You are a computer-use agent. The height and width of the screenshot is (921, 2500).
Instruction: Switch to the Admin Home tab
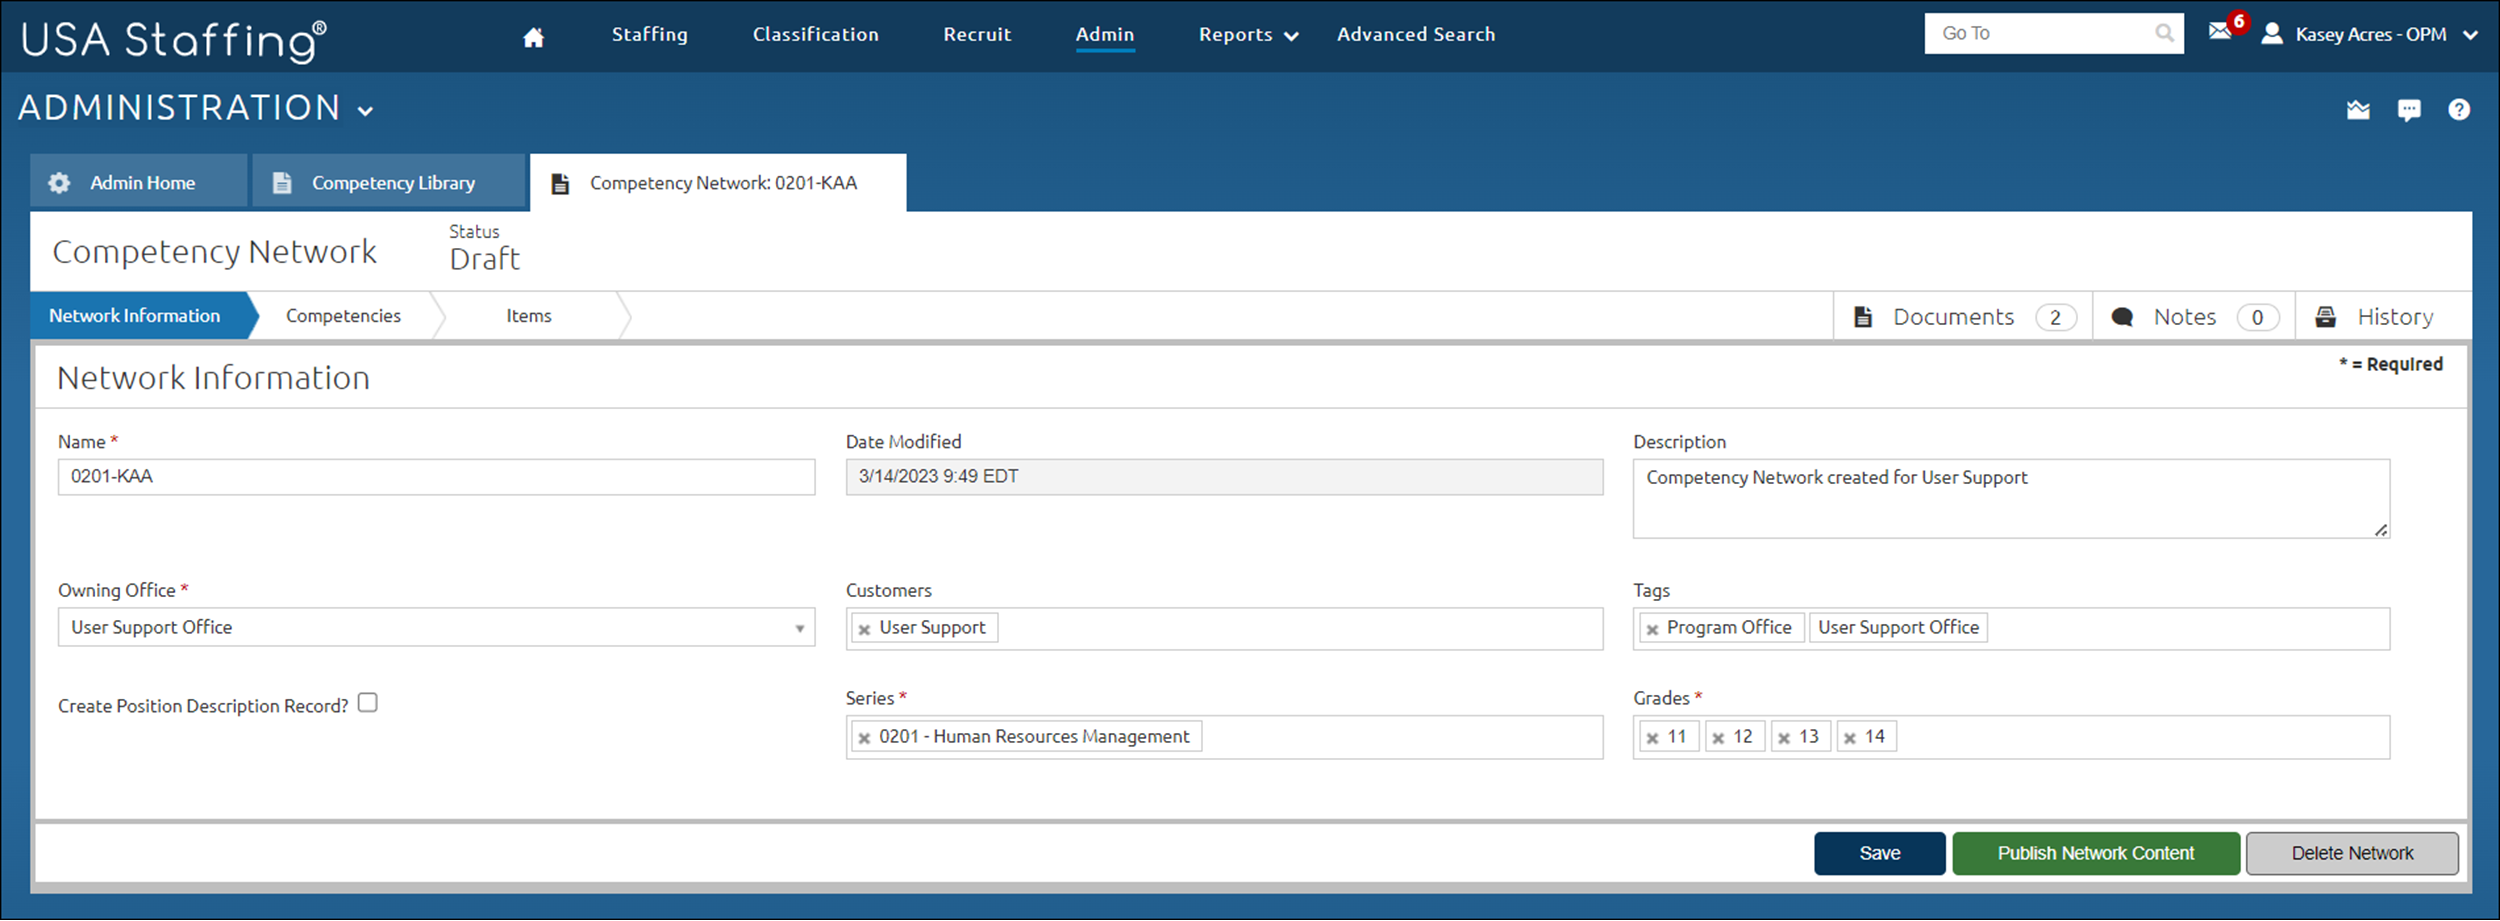click(x=138, y=182)
